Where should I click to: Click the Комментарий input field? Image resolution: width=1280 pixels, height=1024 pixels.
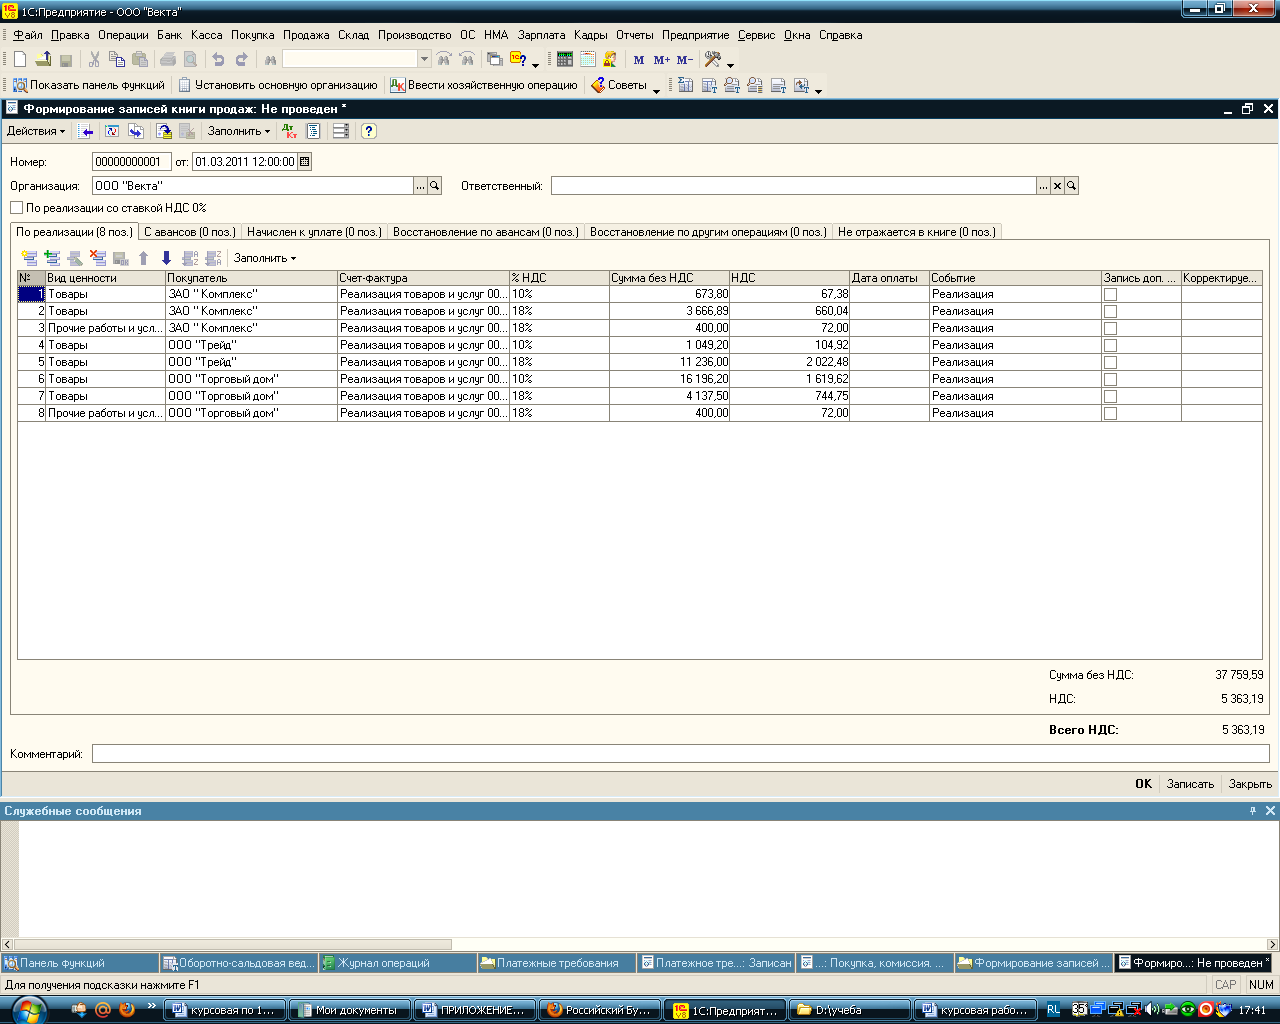[680, 754]
